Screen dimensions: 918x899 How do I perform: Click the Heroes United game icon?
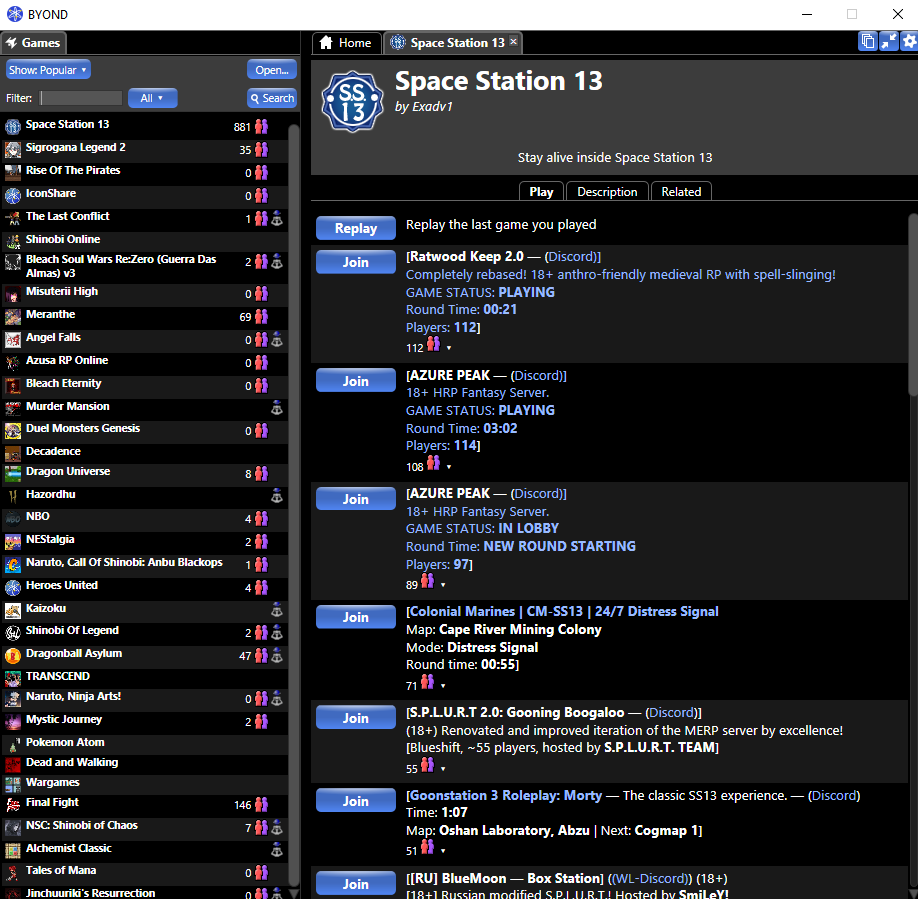pos(13,587)
